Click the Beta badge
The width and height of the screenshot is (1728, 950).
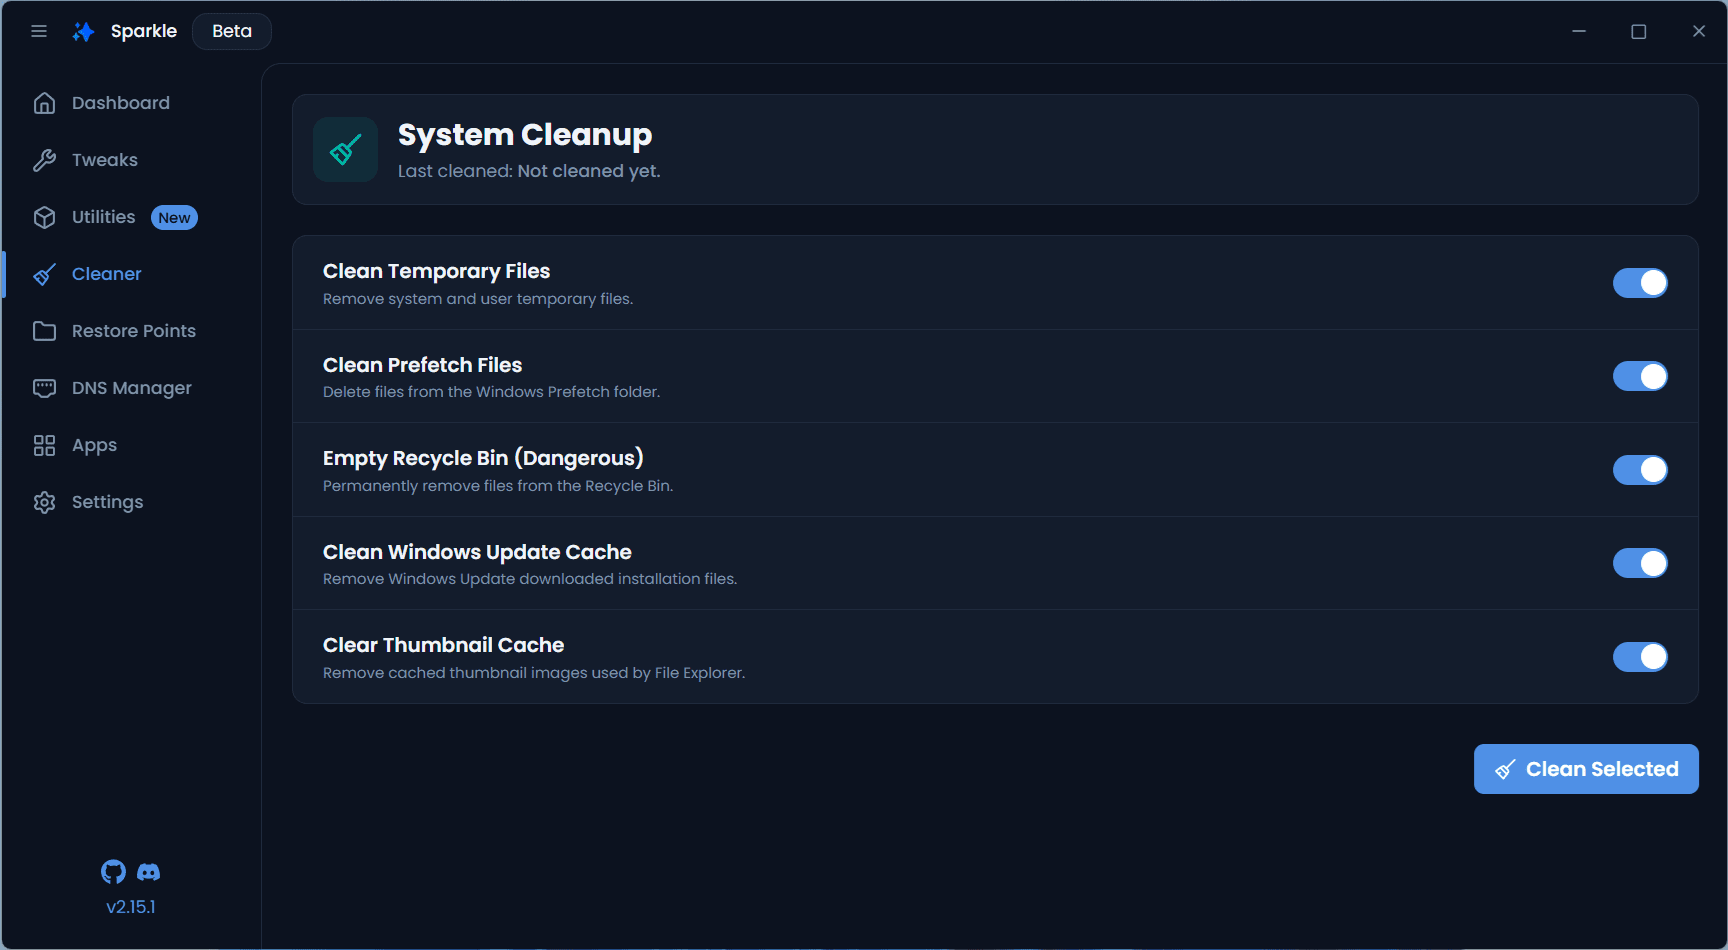(x=232, y=31)
